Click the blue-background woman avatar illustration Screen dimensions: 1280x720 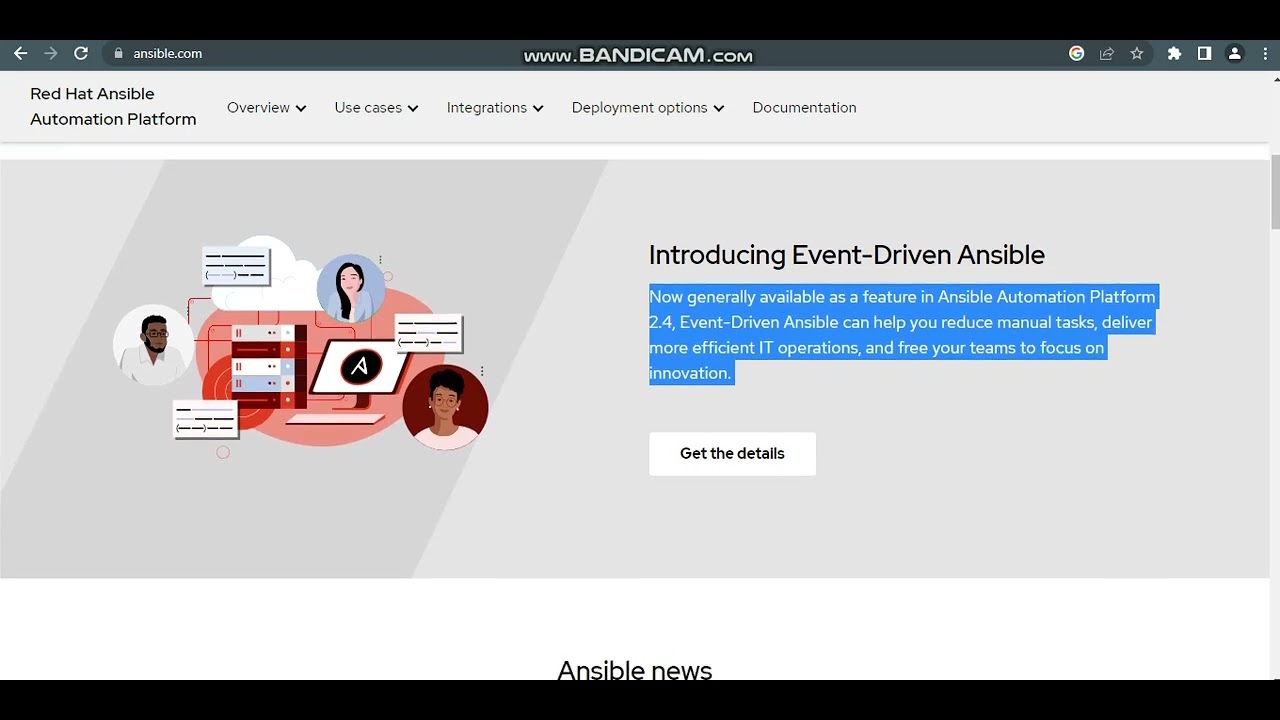point(351,288)
